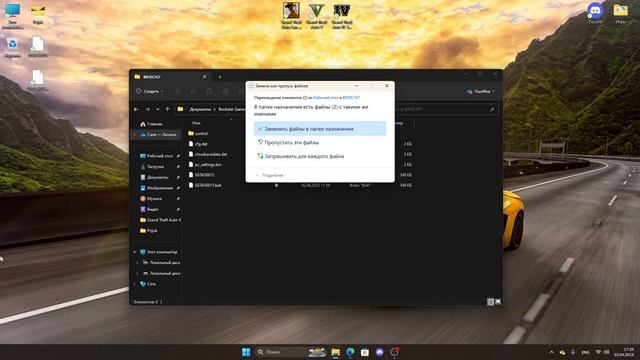This screenshot has width=640, height=360.
Task: Expand the second 'Локальный диск' node
Action: tap(138, 273)
